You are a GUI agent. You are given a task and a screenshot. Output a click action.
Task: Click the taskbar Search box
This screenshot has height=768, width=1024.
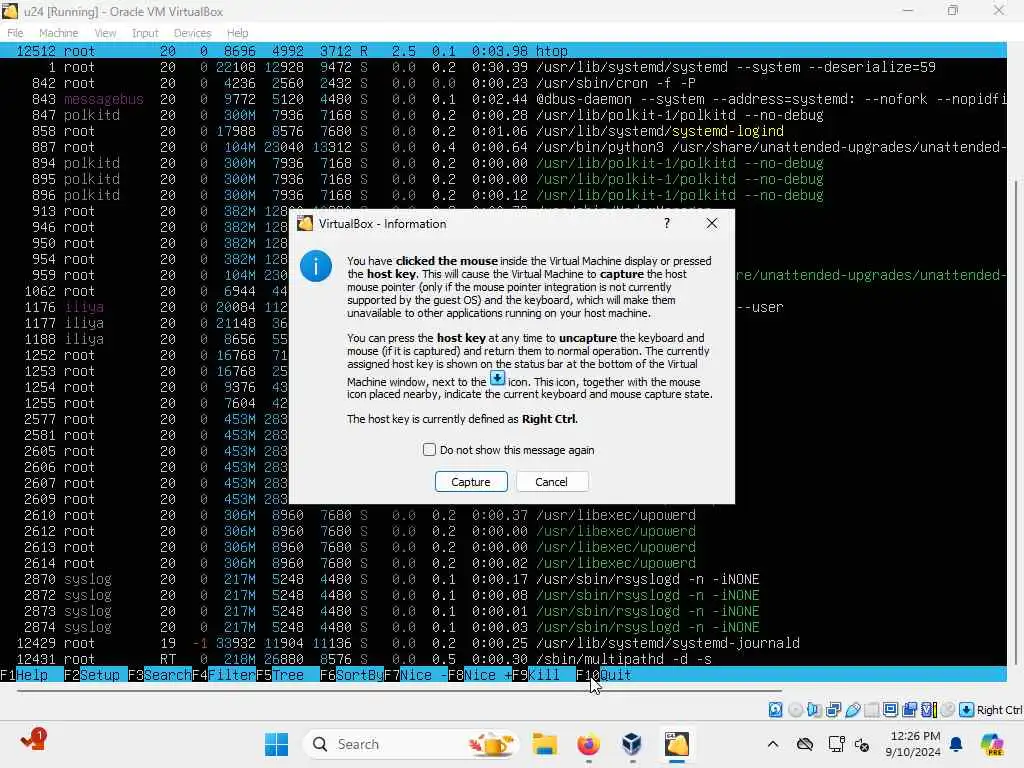click(411, 744)
